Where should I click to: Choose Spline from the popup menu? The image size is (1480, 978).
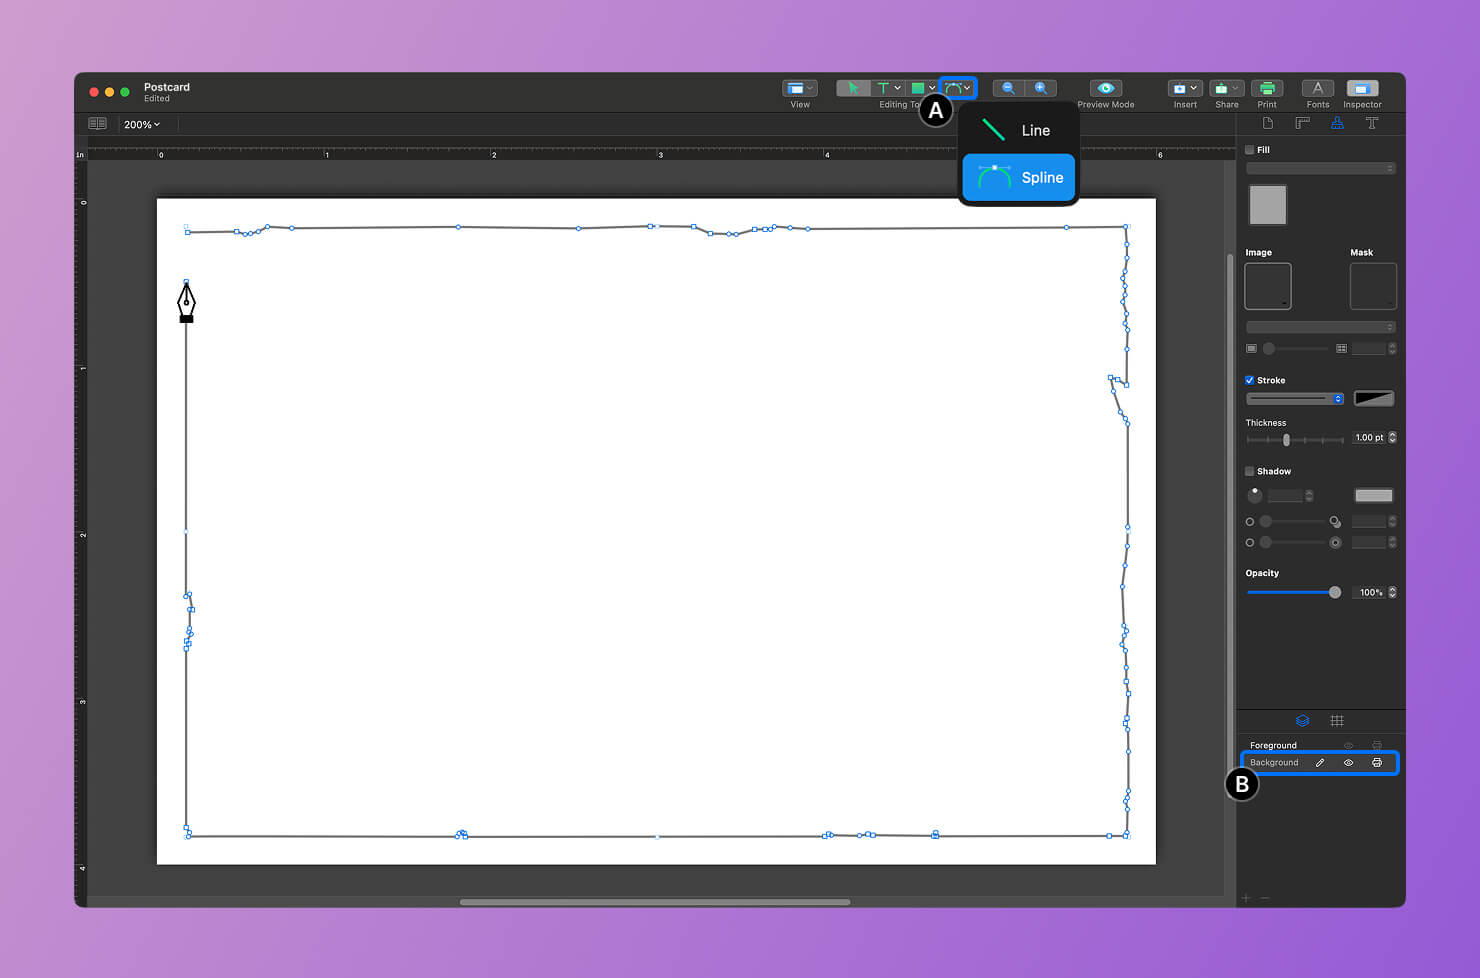tap(1018, 177)
